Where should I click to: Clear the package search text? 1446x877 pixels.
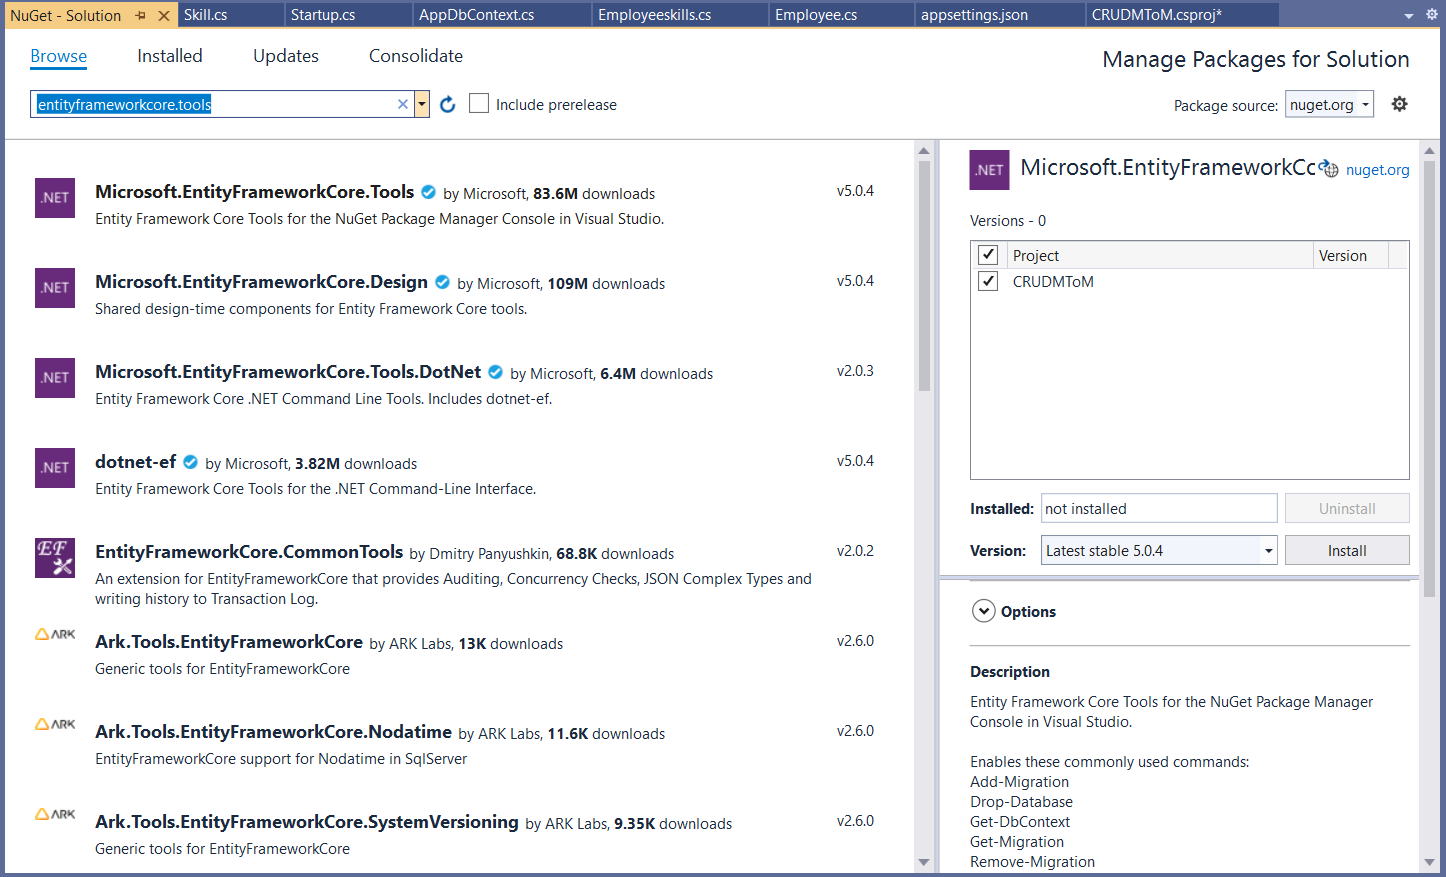pos(403,104)
